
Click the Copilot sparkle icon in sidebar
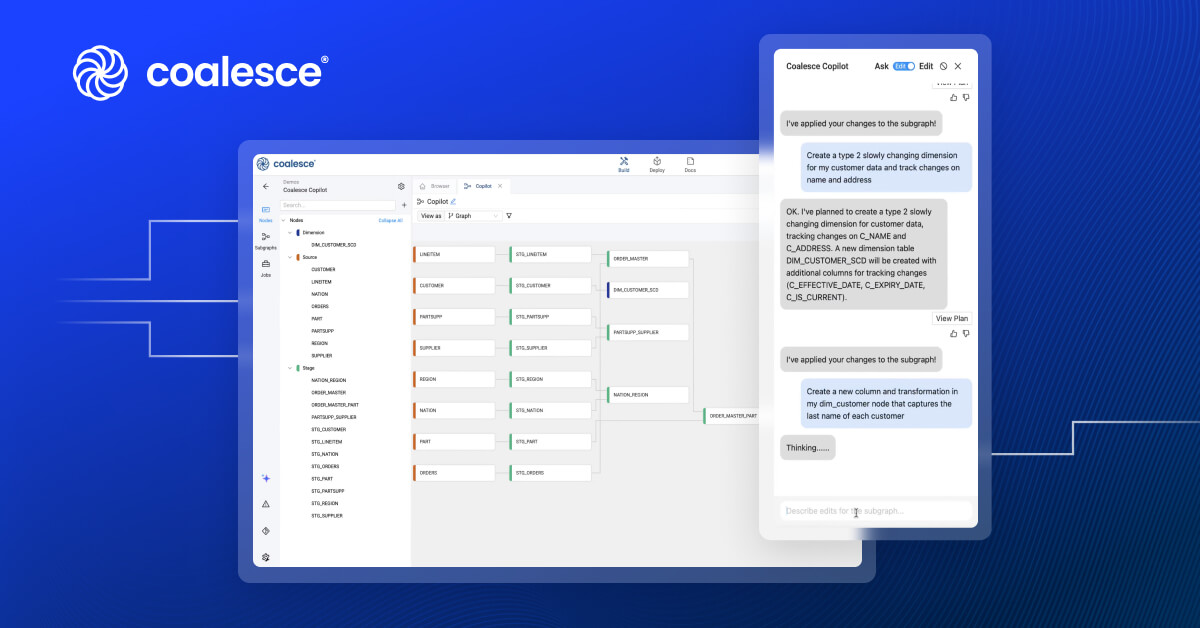[x=265, y=479]
